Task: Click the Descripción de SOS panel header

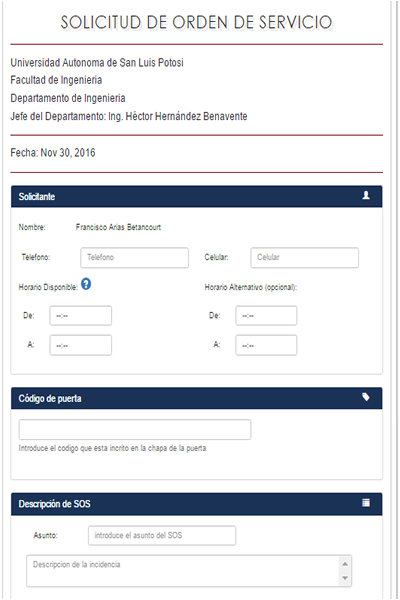Action: coord(196,504)
